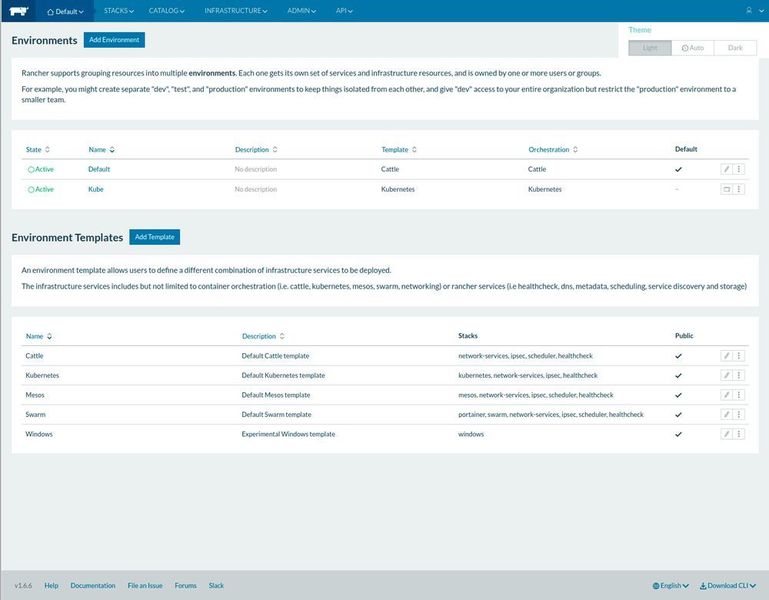The height and width of the screenshot is (600, 769).
Task: Edit the Mesos template with pencil icon
Action: [x=726, y=395]
